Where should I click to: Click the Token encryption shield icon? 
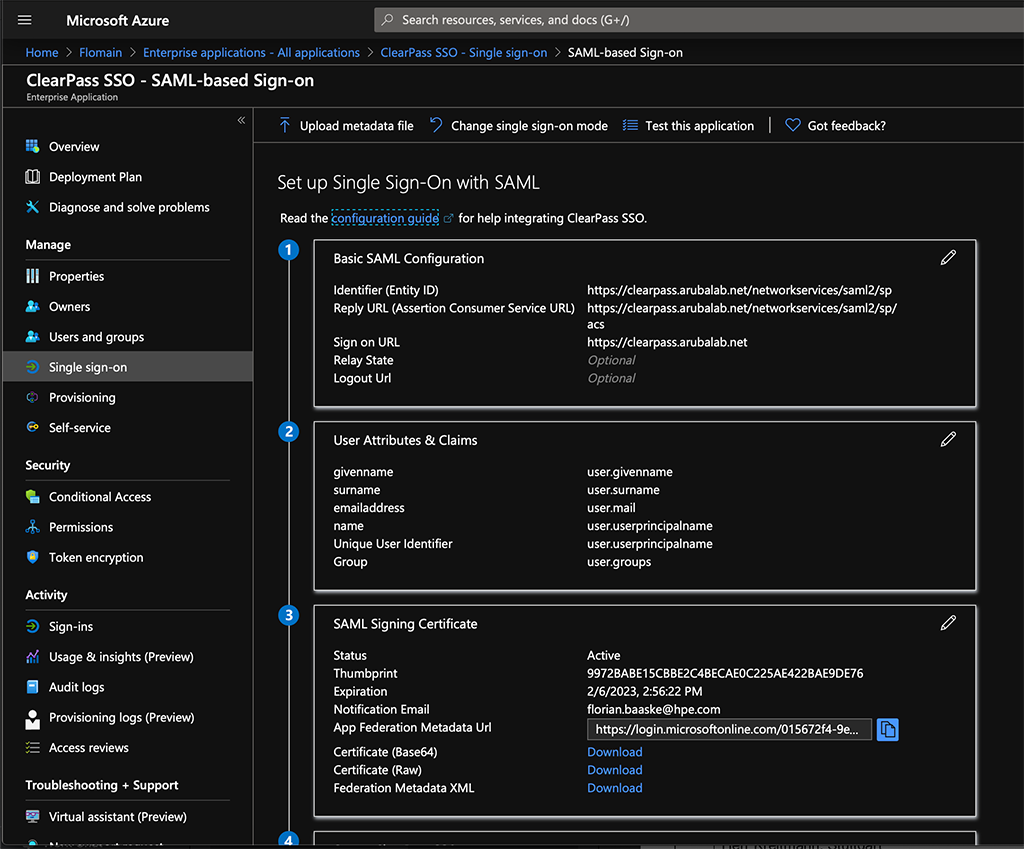pos(32,557)
